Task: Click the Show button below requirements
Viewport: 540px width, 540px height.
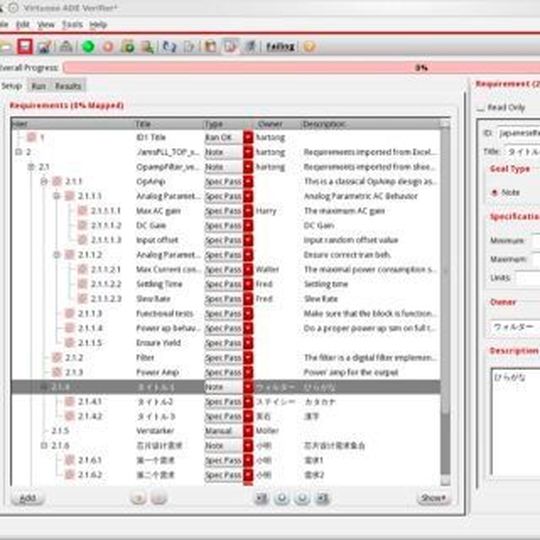Action: (x=433, y=498)
